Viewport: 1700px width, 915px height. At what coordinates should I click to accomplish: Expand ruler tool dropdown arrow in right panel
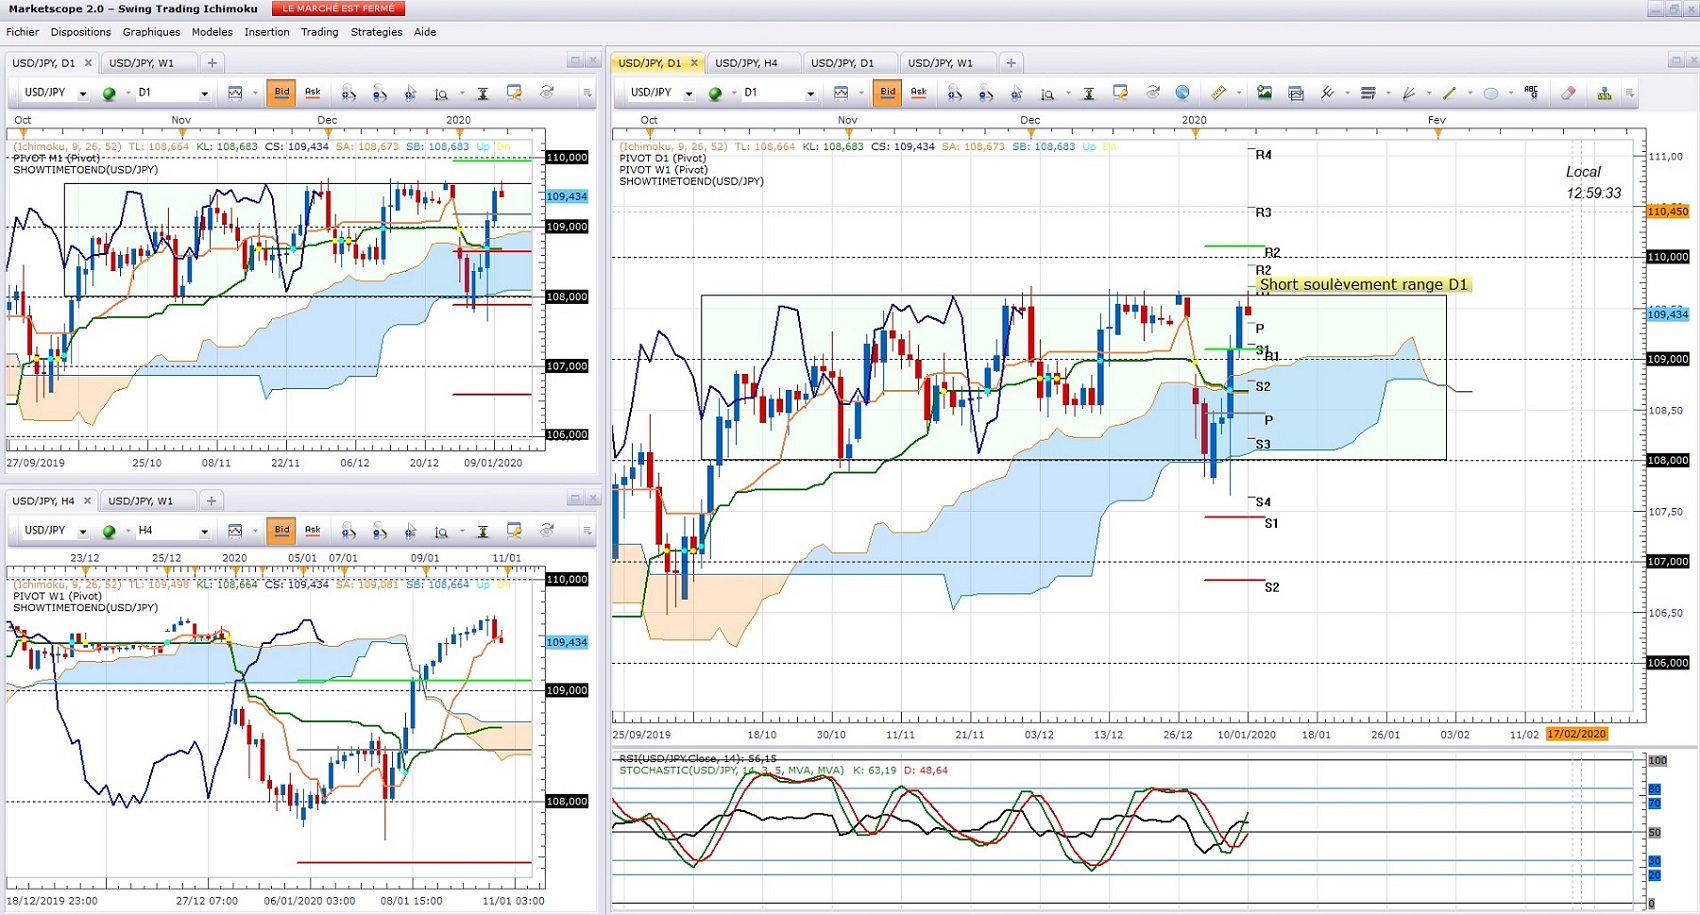tap(1239, 94)
